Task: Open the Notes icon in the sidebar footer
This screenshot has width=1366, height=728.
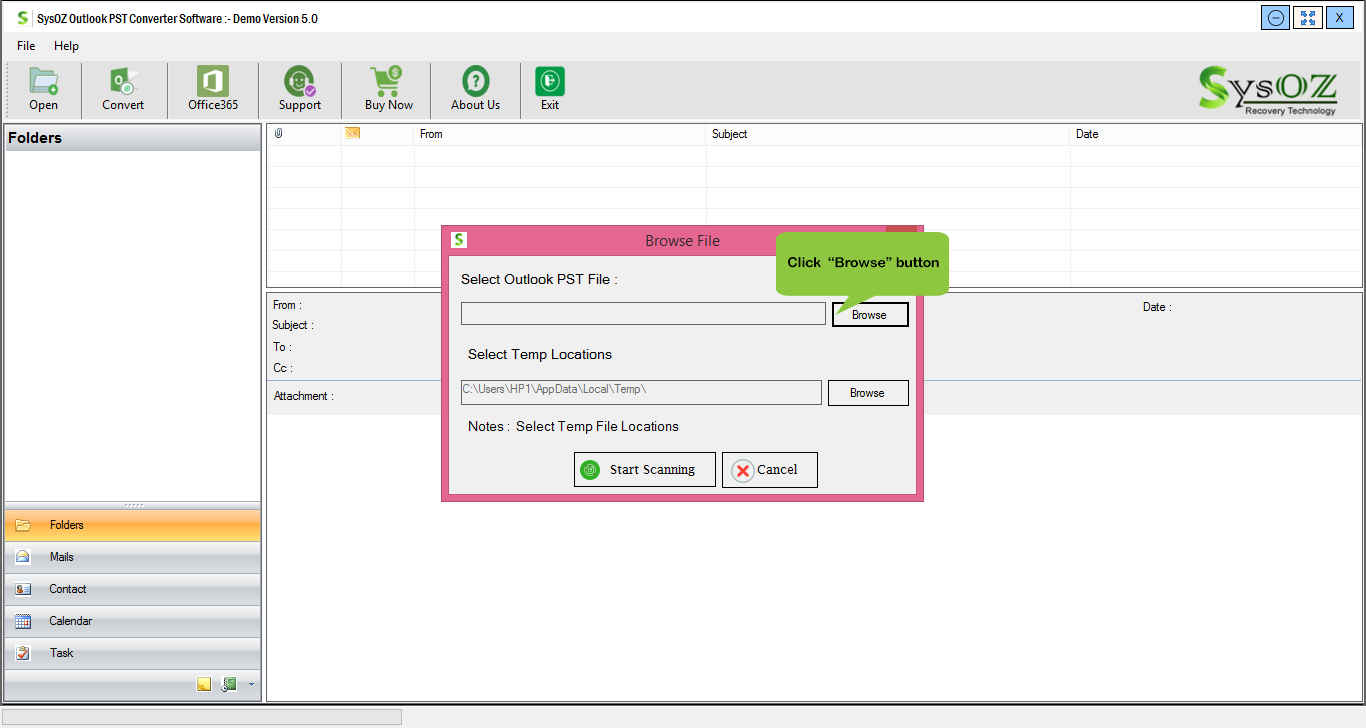Action: (204, 684)
